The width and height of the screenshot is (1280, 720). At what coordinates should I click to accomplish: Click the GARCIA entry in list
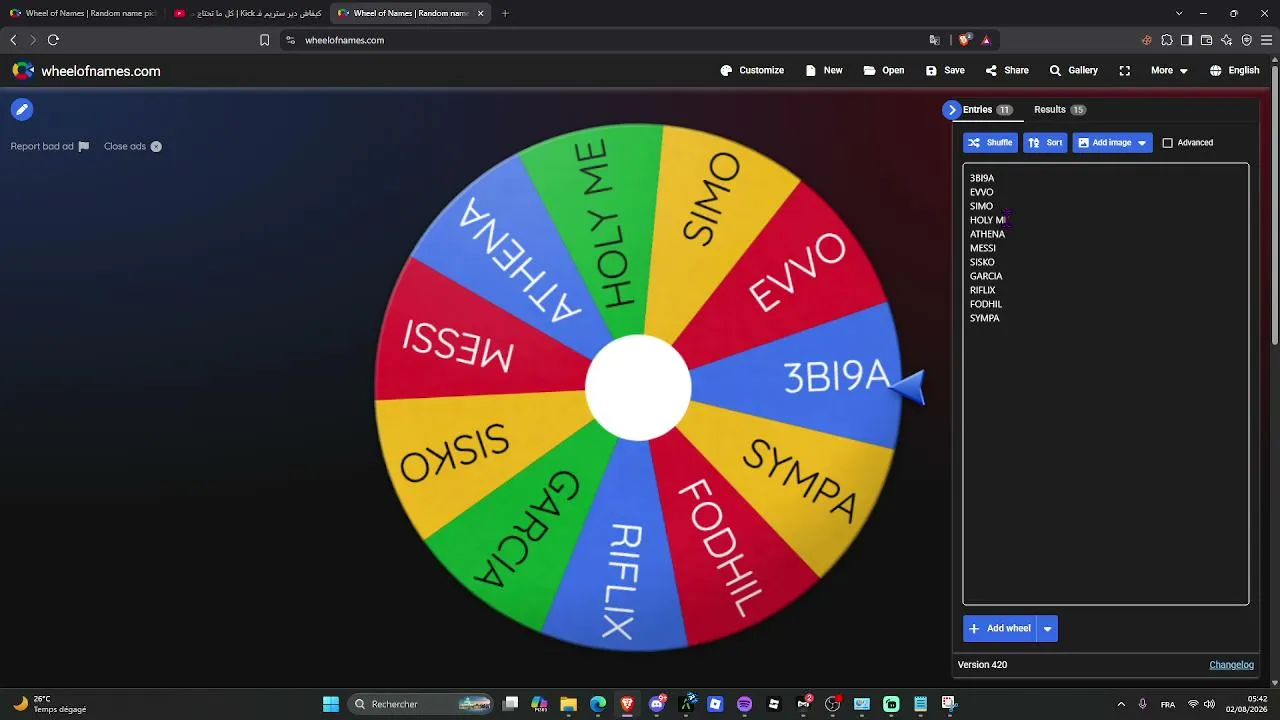click(x=986, y=276)
